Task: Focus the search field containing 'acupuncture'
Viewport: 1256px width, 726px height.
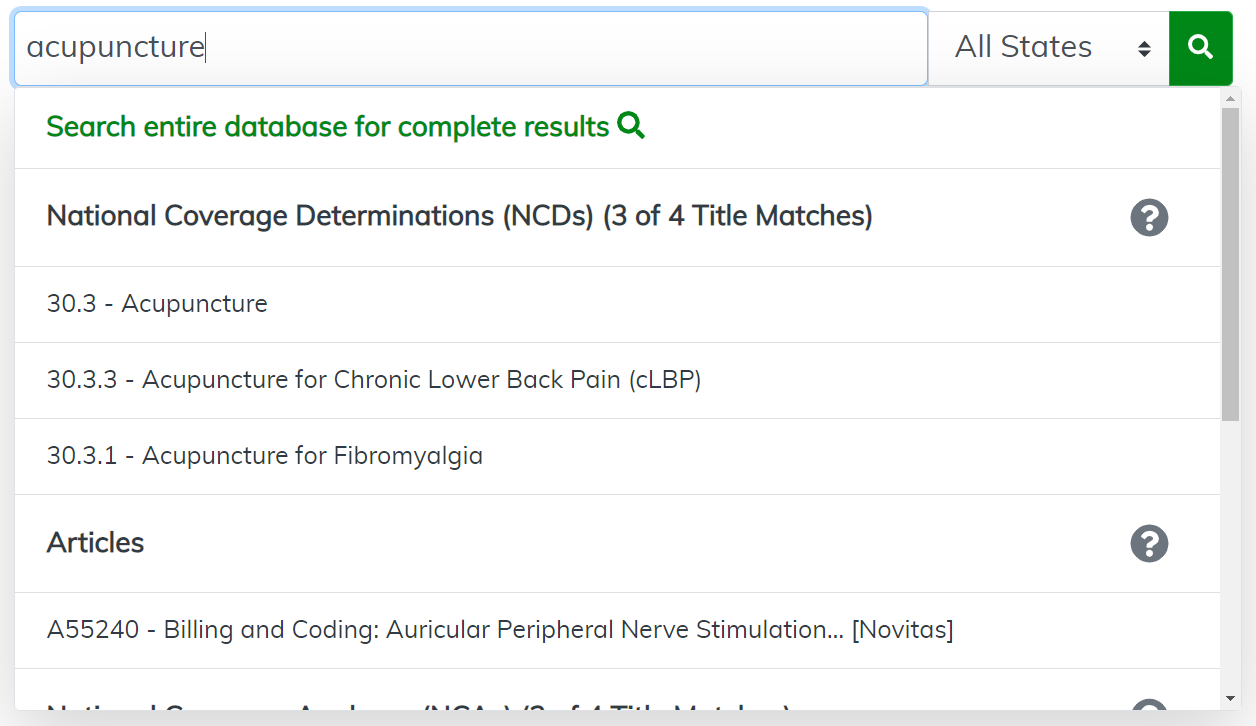Action: click(470, 47)
